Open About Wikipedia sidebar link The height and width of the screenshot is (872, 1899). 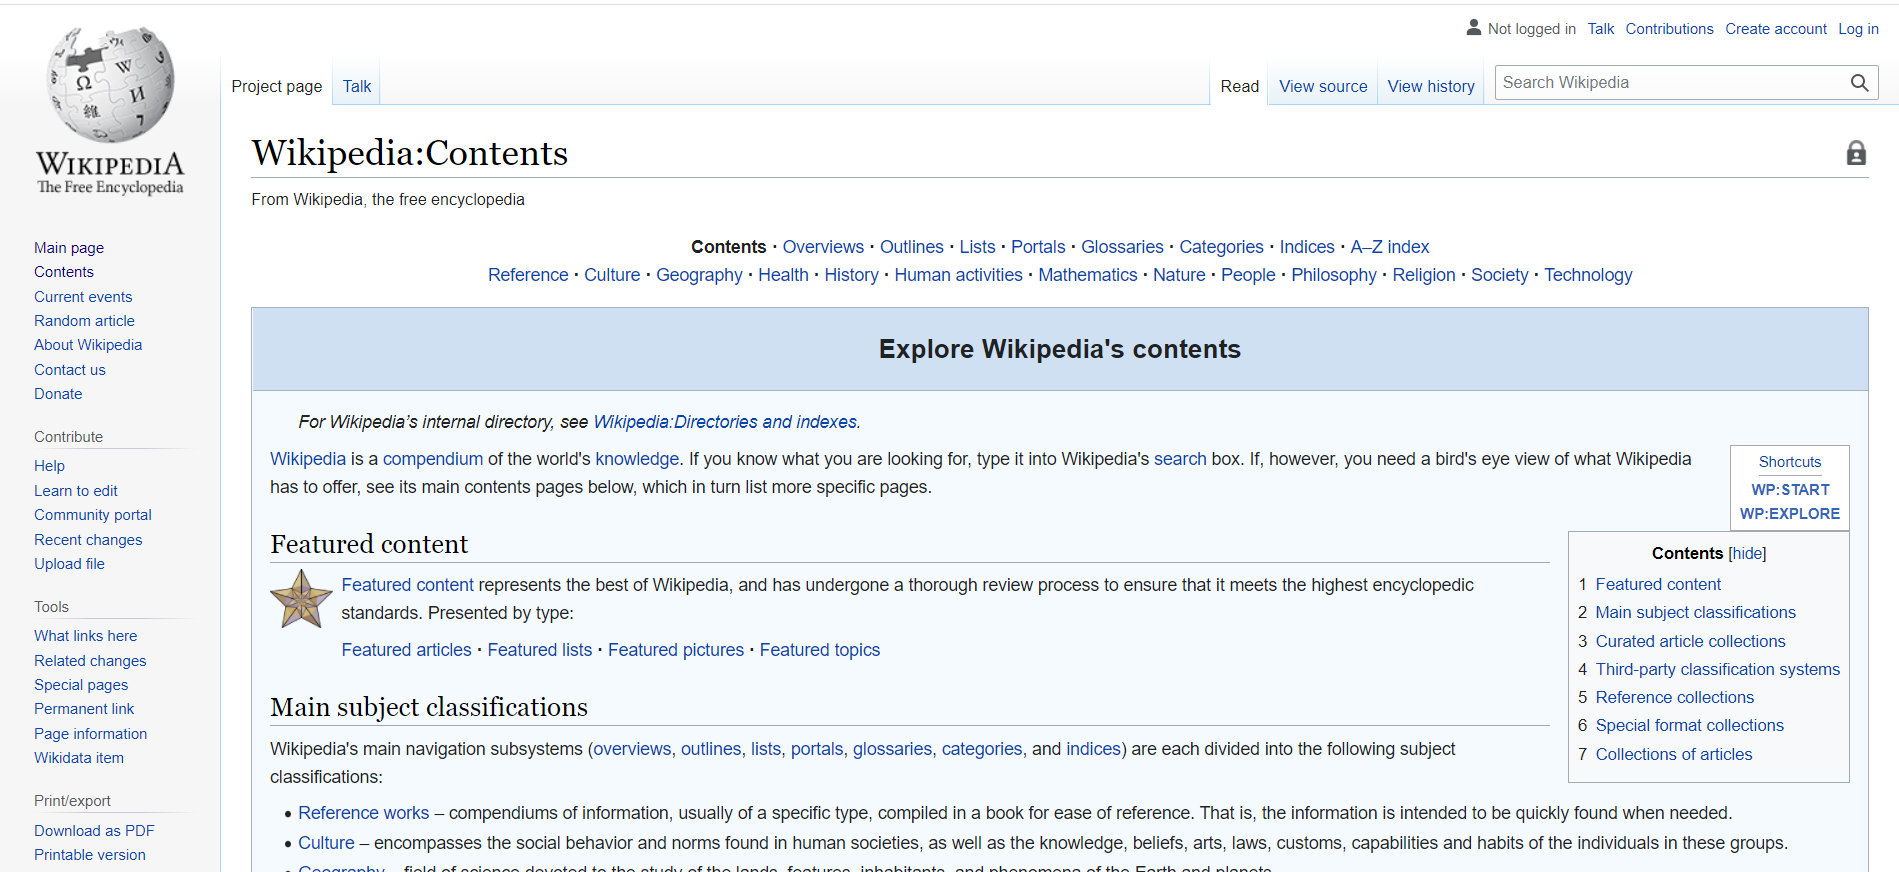coord(88,345)
